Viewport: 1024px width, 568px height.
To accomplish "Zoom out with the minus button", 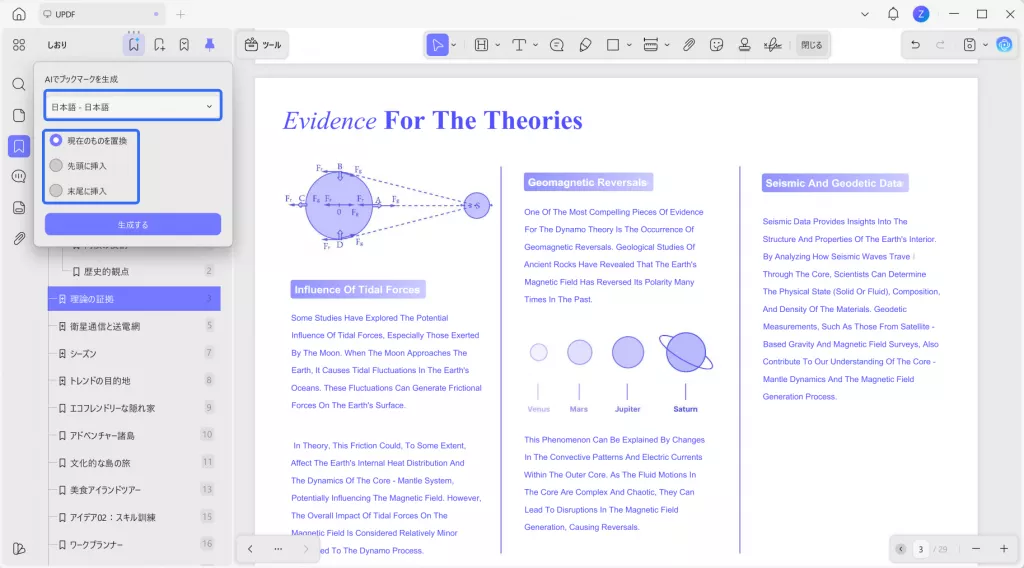I will click(976, 549).
